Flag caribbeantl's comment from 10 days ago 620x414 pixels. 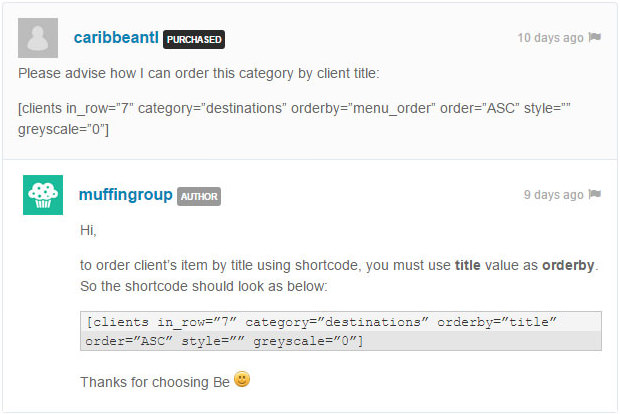595,37
